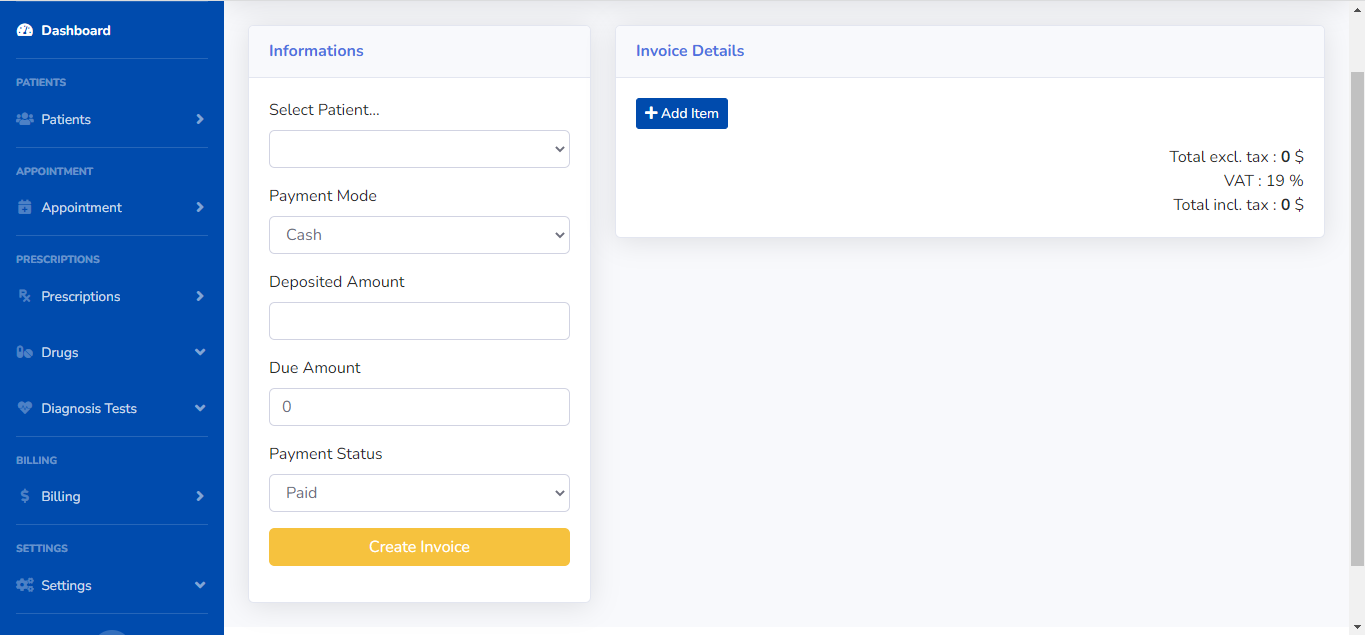Click the Add Item button
Image resolution: width=1365 pixels, height=635 pixels.
[681, 113]
